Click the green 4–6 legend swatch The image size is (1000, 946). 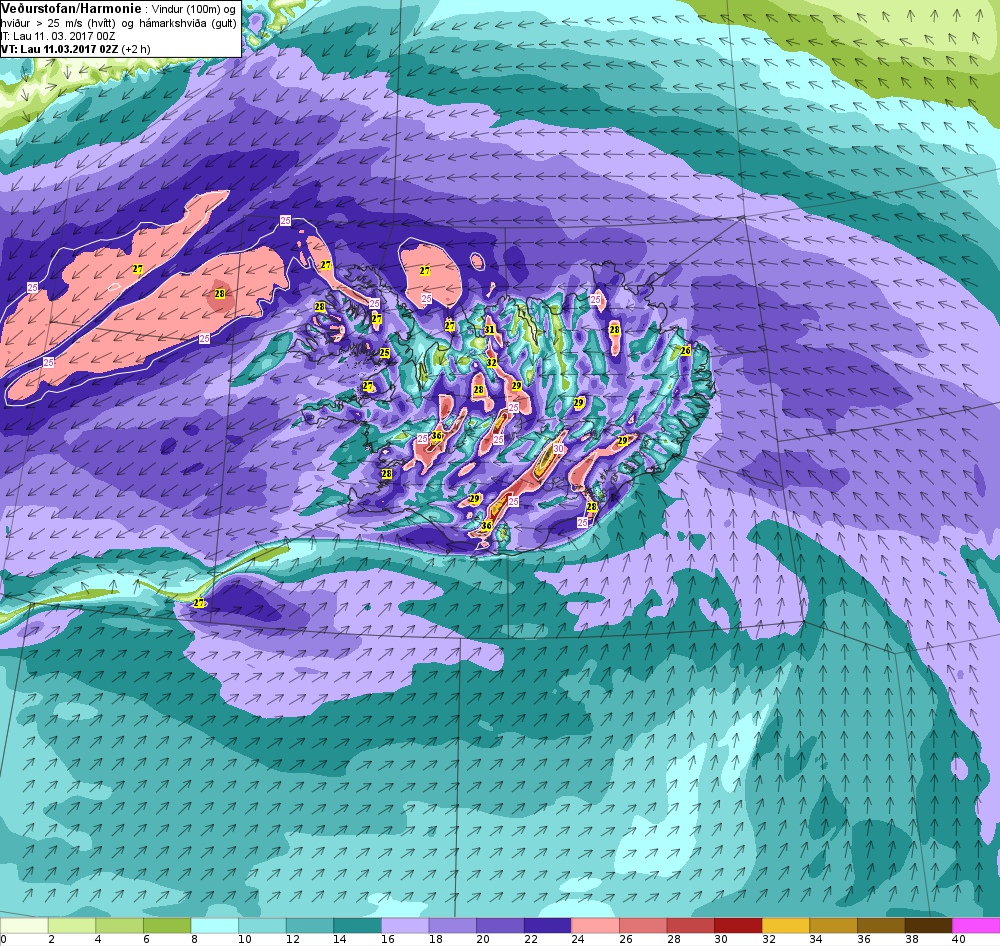(119, 926)
